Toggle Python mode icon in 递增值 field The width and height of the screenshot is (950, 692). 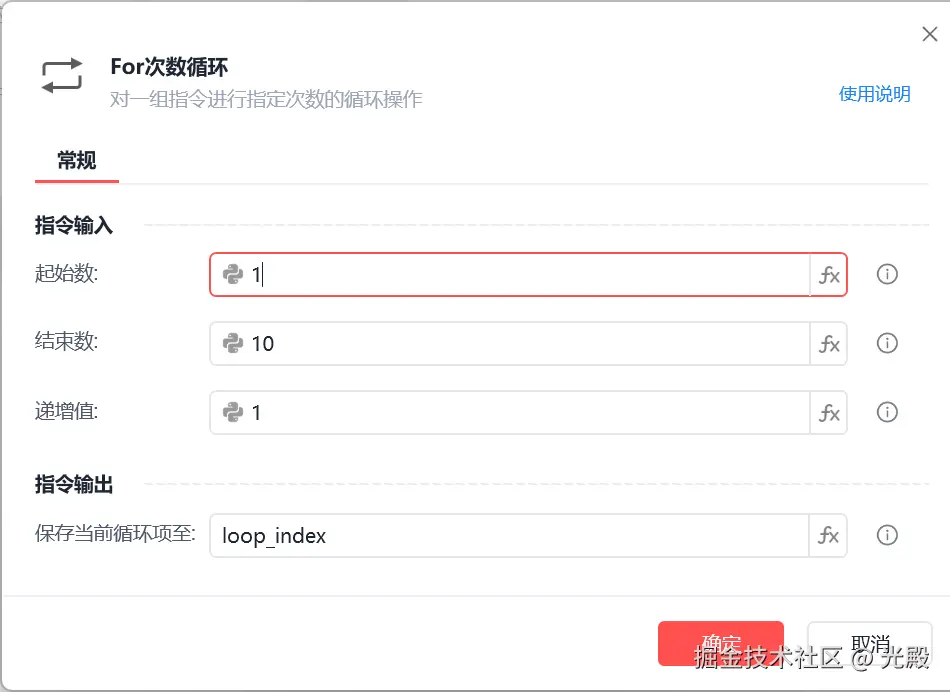click(x=233, y=413)
